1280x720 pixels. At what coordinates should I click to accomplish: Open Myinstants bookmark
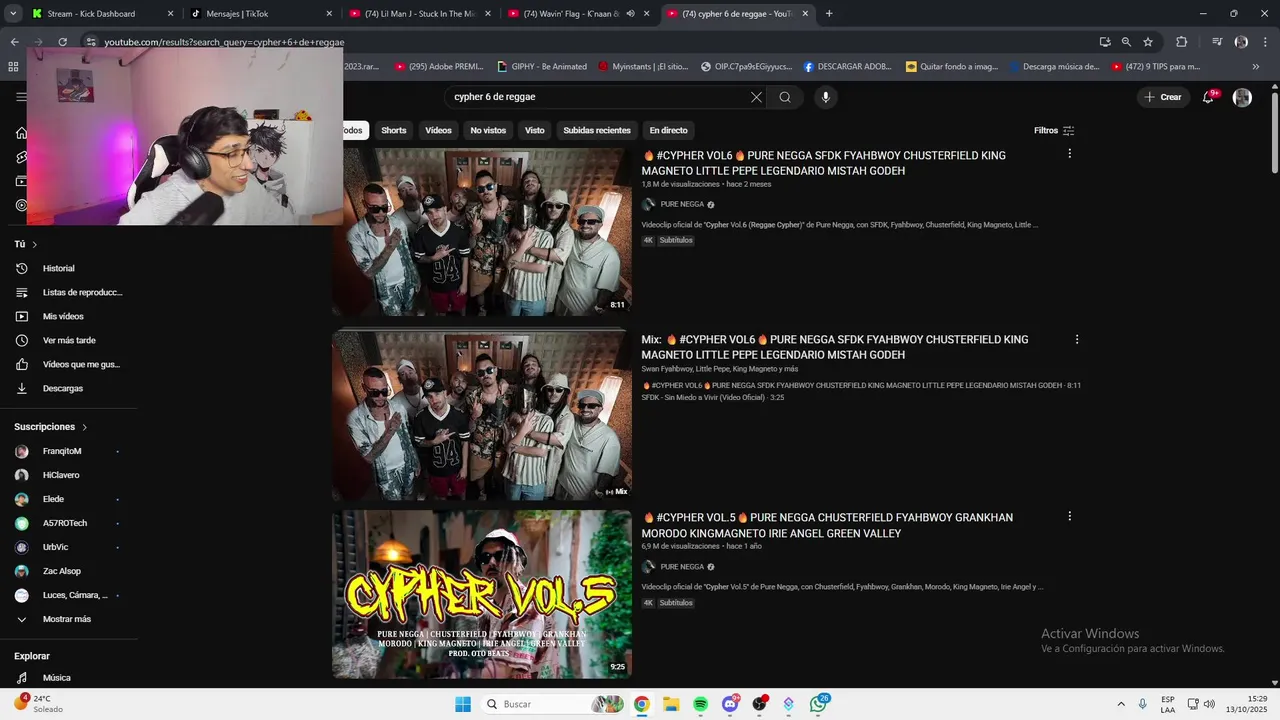(644, 67)
